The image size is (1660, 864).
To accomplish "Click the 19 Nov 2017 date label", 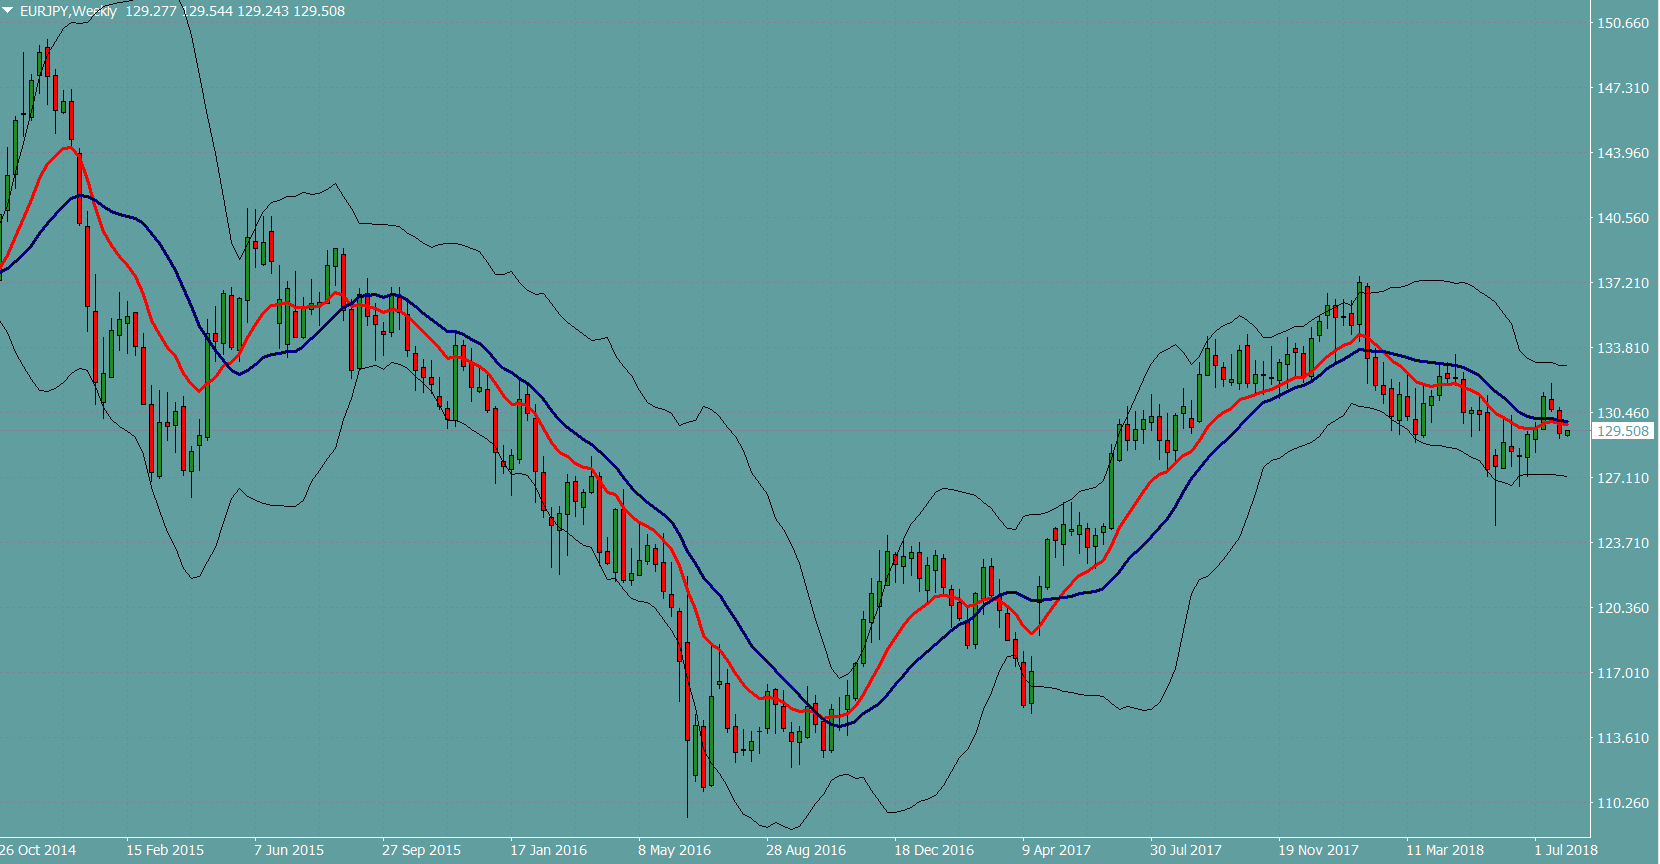I will [1318, 850].
